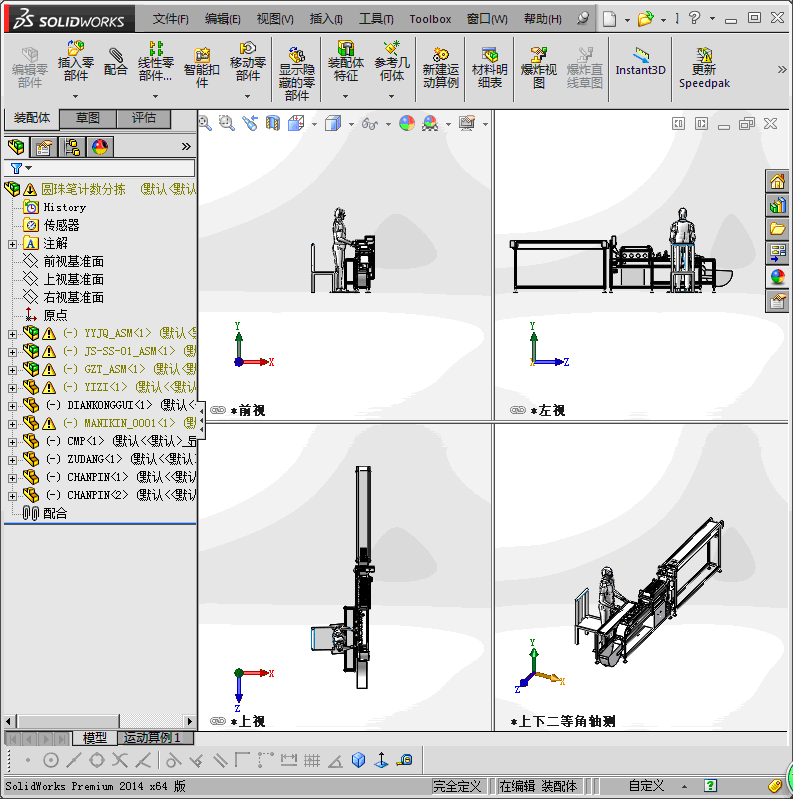Open 编辑(E) Edit menu
Image resolution: width=793 pixels, height=799 pixels.
click(x=222, y=19)
